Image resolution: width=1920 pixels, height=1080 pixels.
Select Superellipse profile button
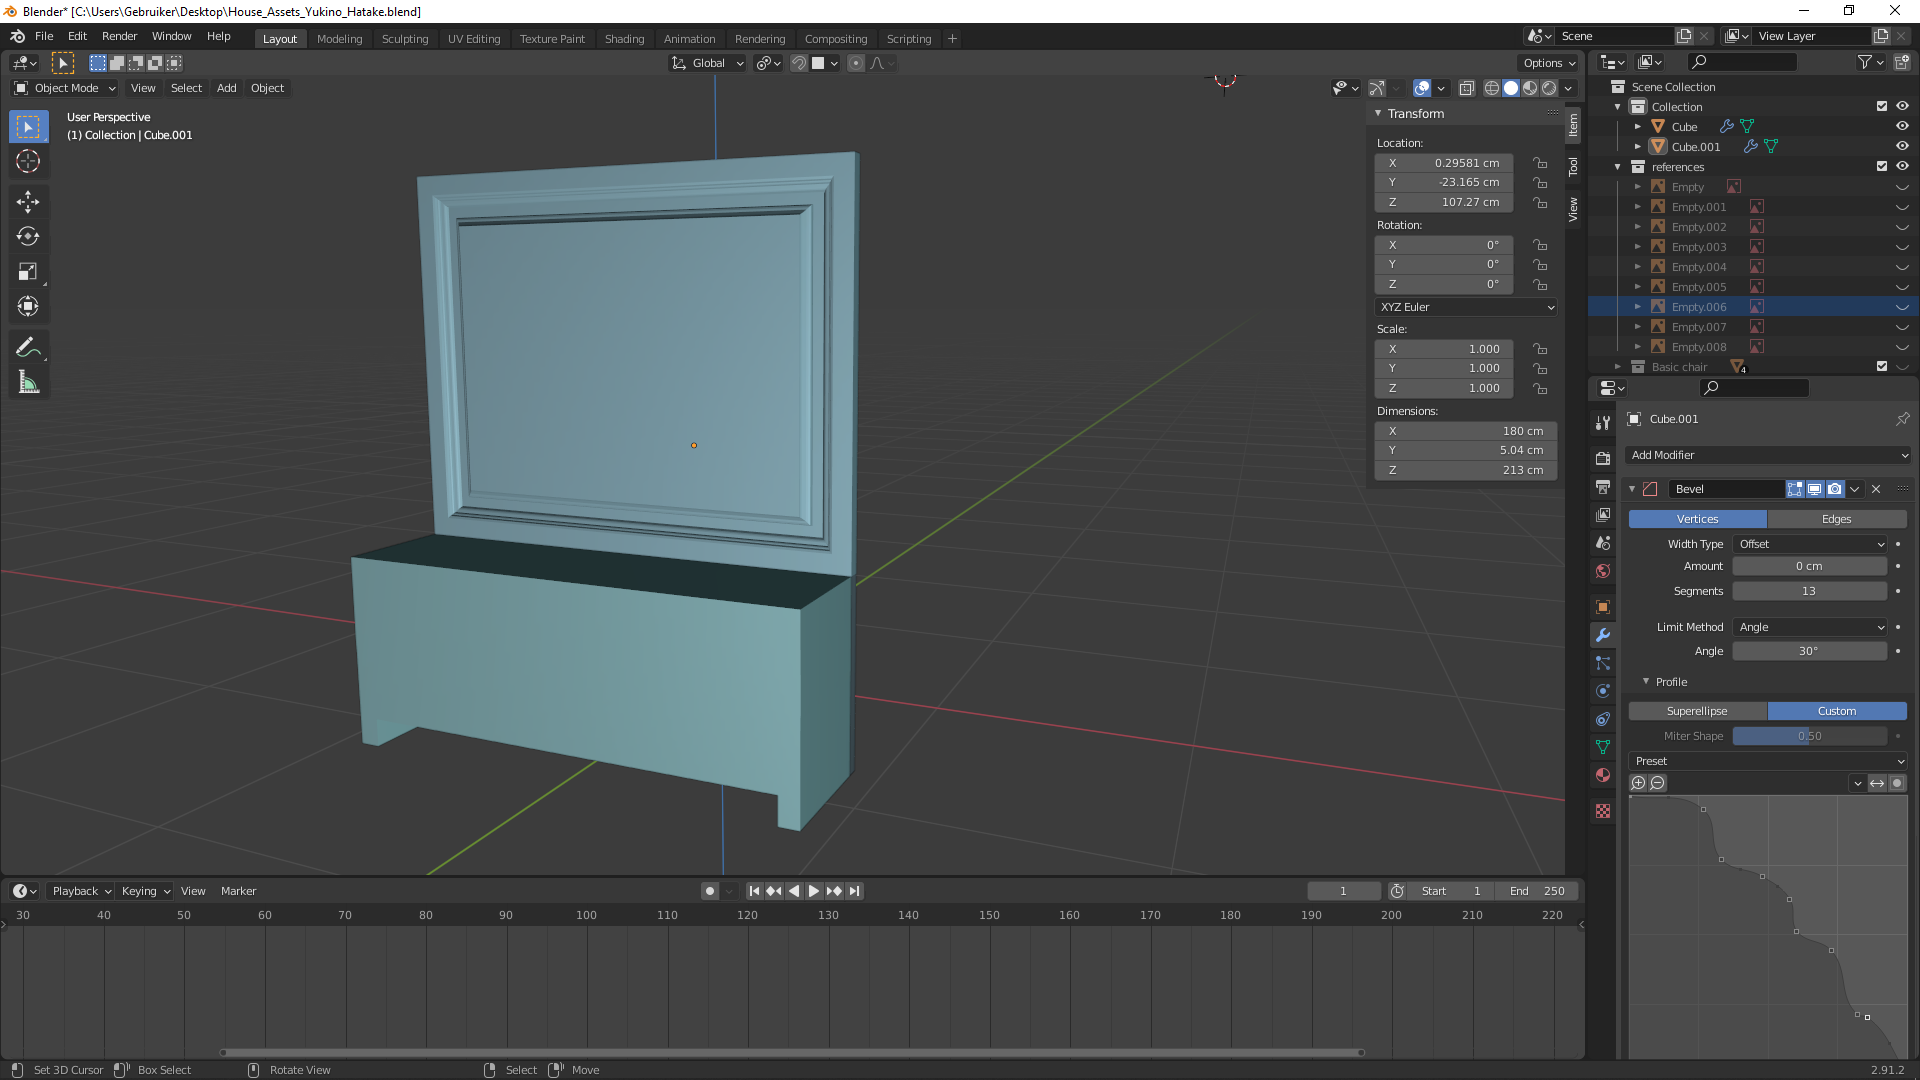[1697, 711]
